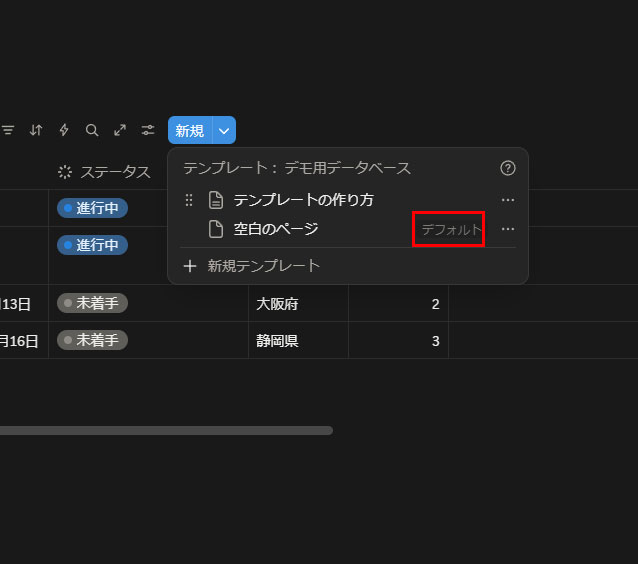Select テンプレートの作り方 template

click(303, 200)
